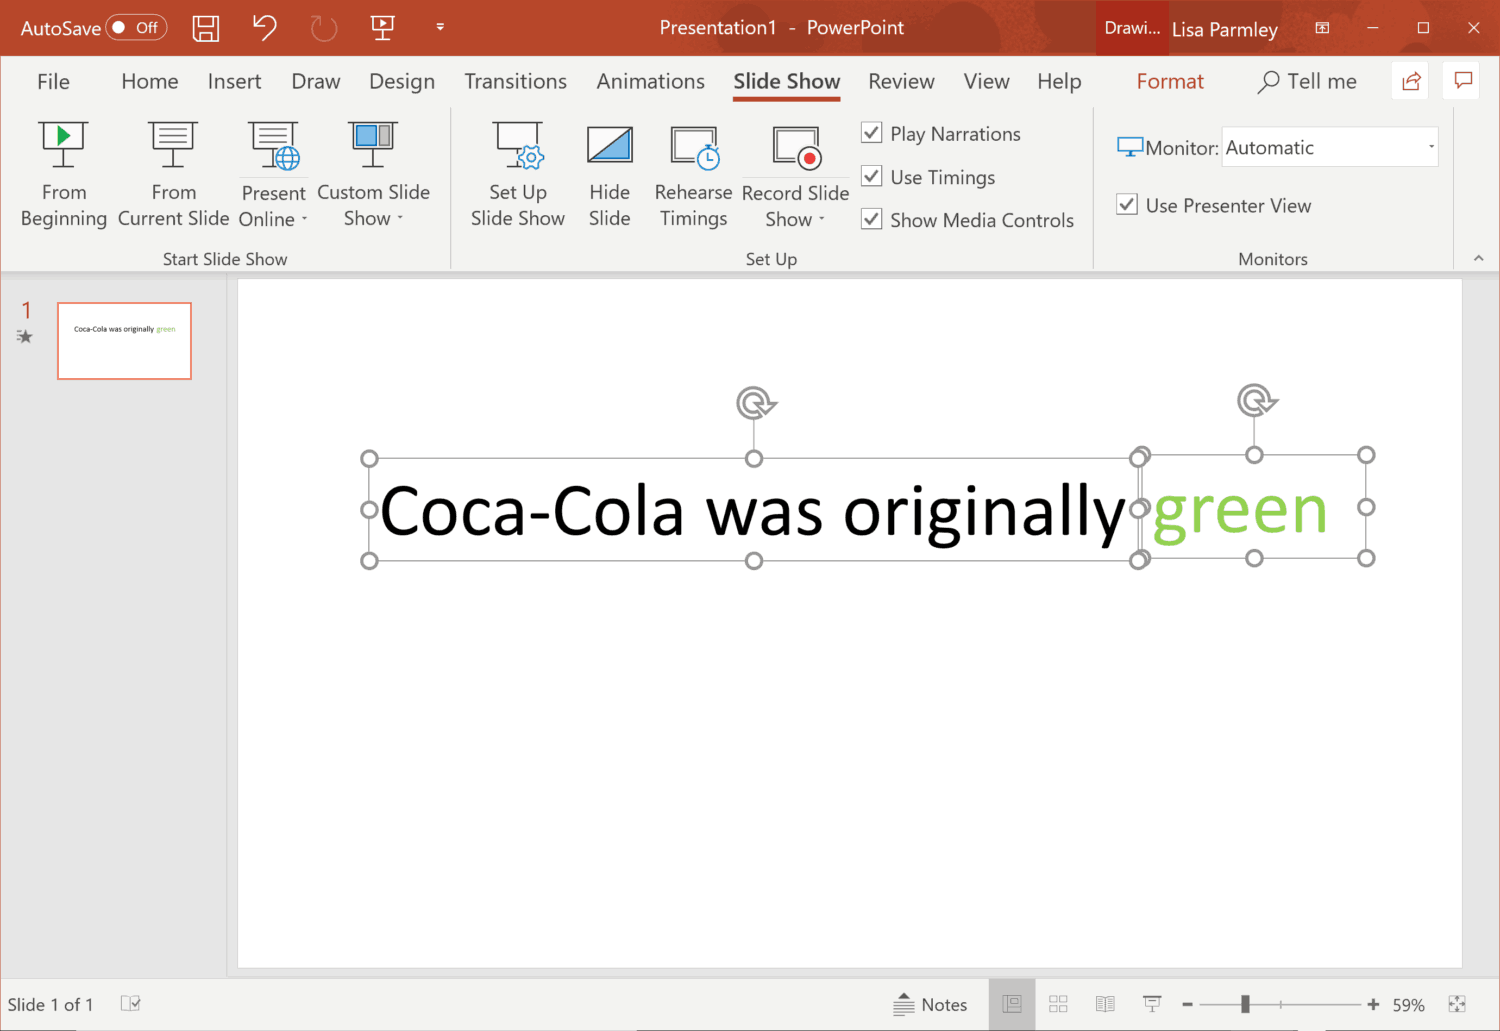
Task: Click the zoom in plus button
Action: click(x=1373, y=1005)
